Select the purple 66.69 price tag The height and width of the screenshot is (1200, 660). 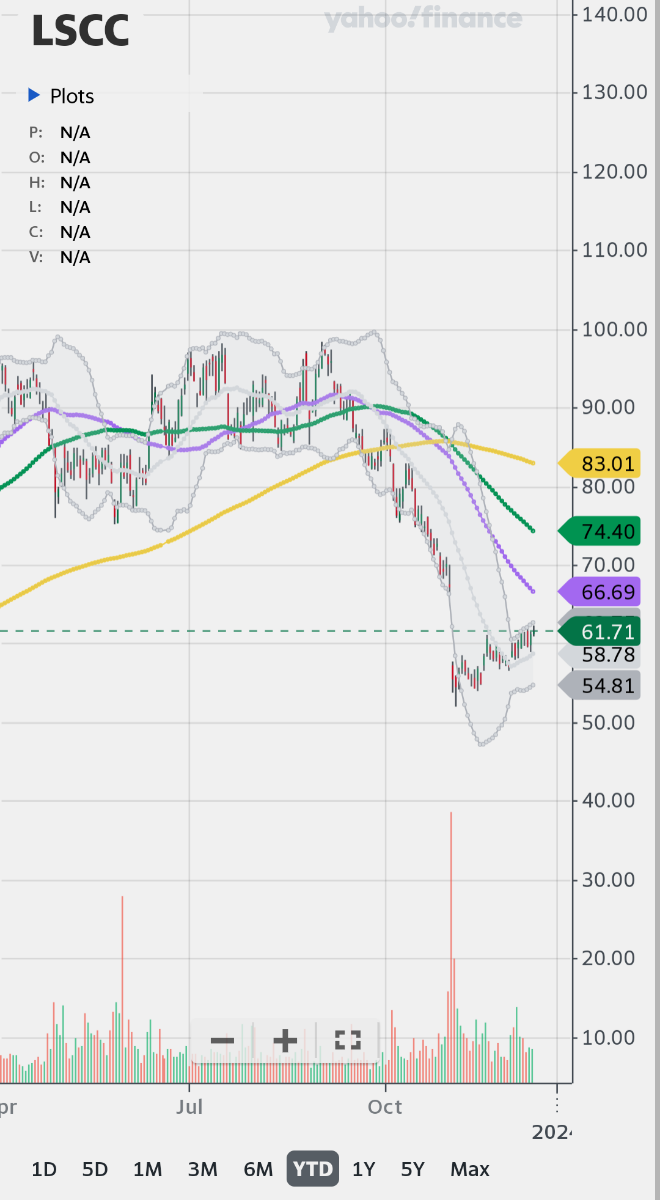point(606,592)
